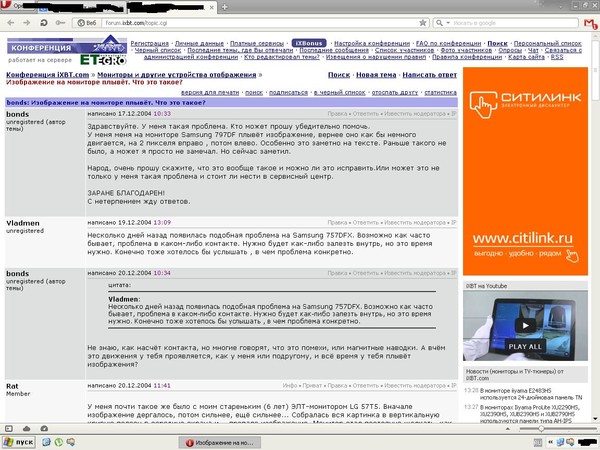Click the forum.ixbt.com address bar
Image resolution: width=600 pixels, height=450 pixels.
coord(260,23)
